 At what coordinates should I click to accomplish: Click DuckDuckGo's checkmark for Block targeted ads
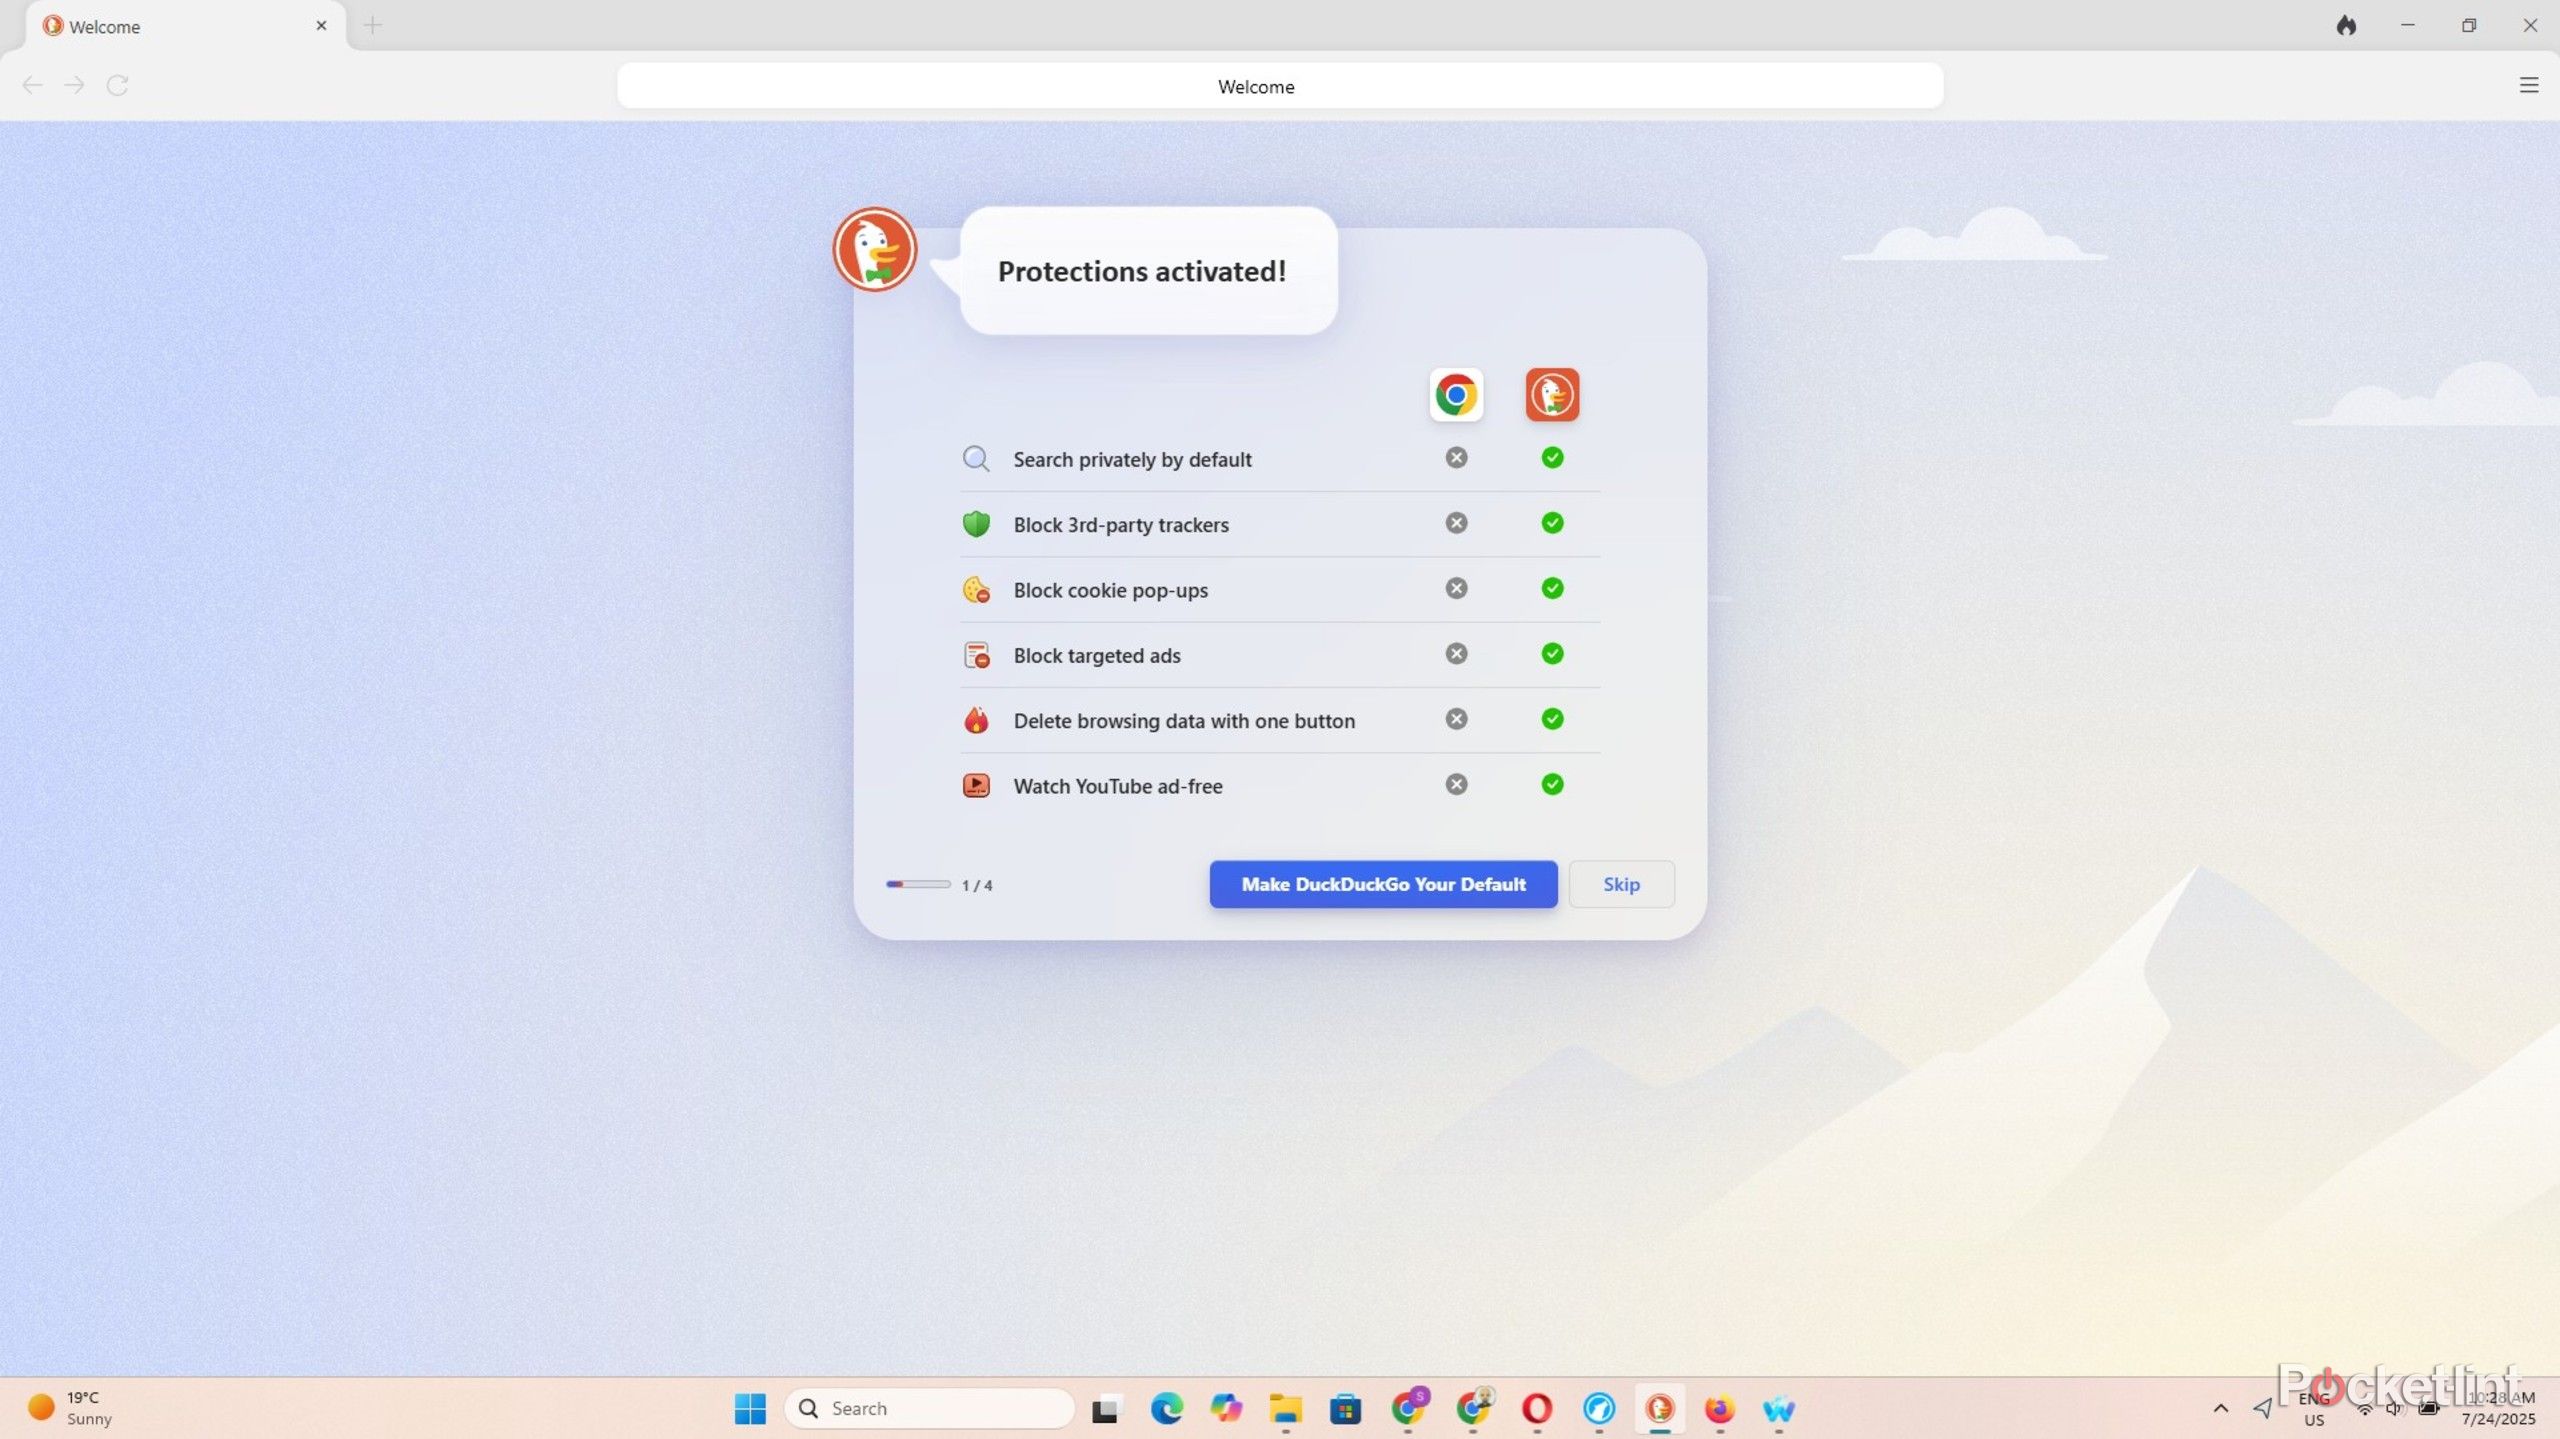(x=1552, y=654)
